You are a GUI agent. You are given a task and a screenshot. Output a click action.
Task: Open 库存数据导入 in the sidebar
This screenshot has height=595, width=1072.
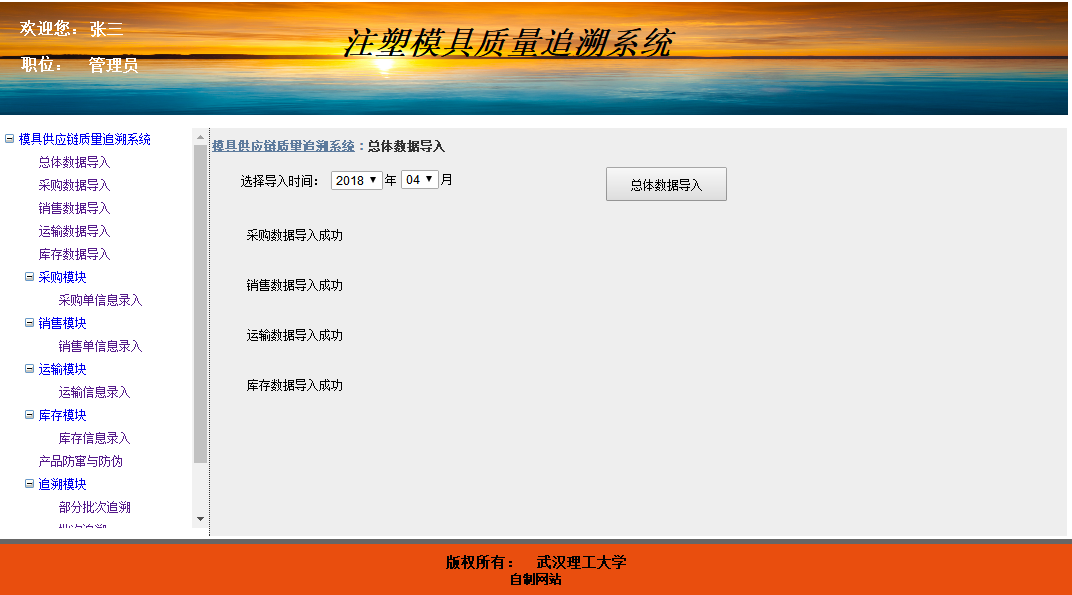(x=74, y=254)
